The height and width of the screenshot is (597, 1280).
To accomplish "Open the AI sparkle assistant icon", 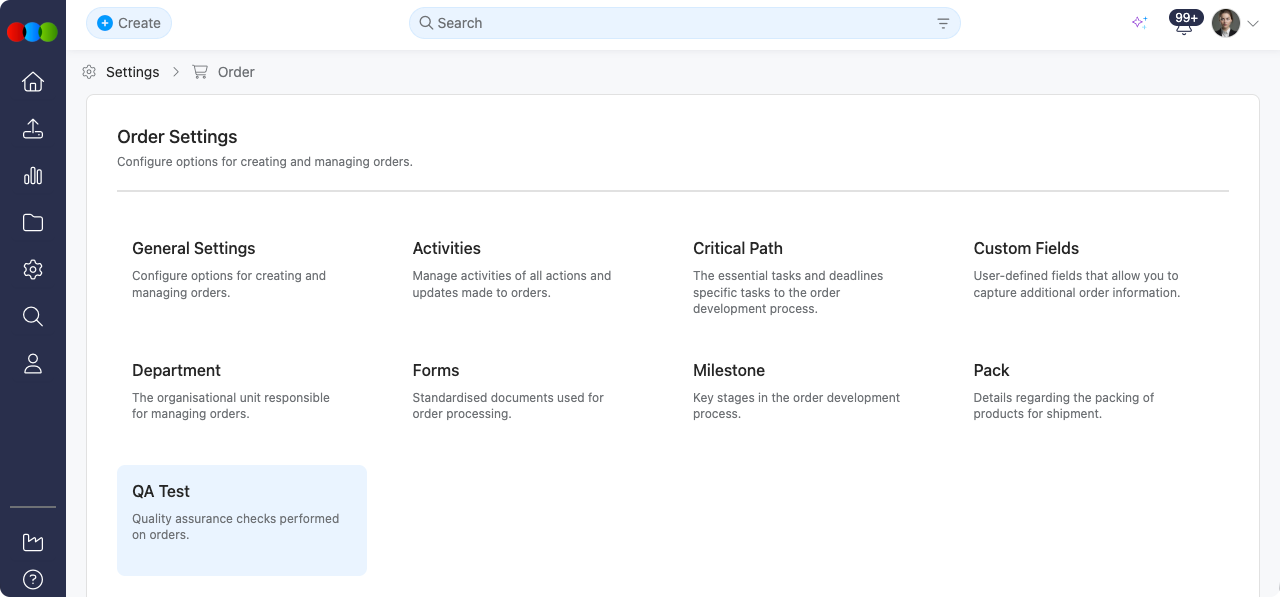I will (1139, 23).
